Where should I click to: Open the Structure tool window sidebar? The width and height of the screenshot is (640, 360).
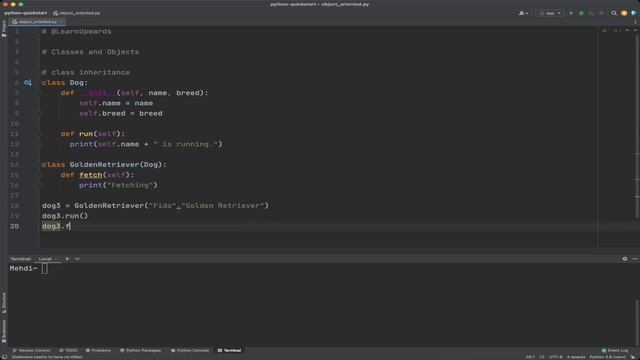click(x=4, y=303)
